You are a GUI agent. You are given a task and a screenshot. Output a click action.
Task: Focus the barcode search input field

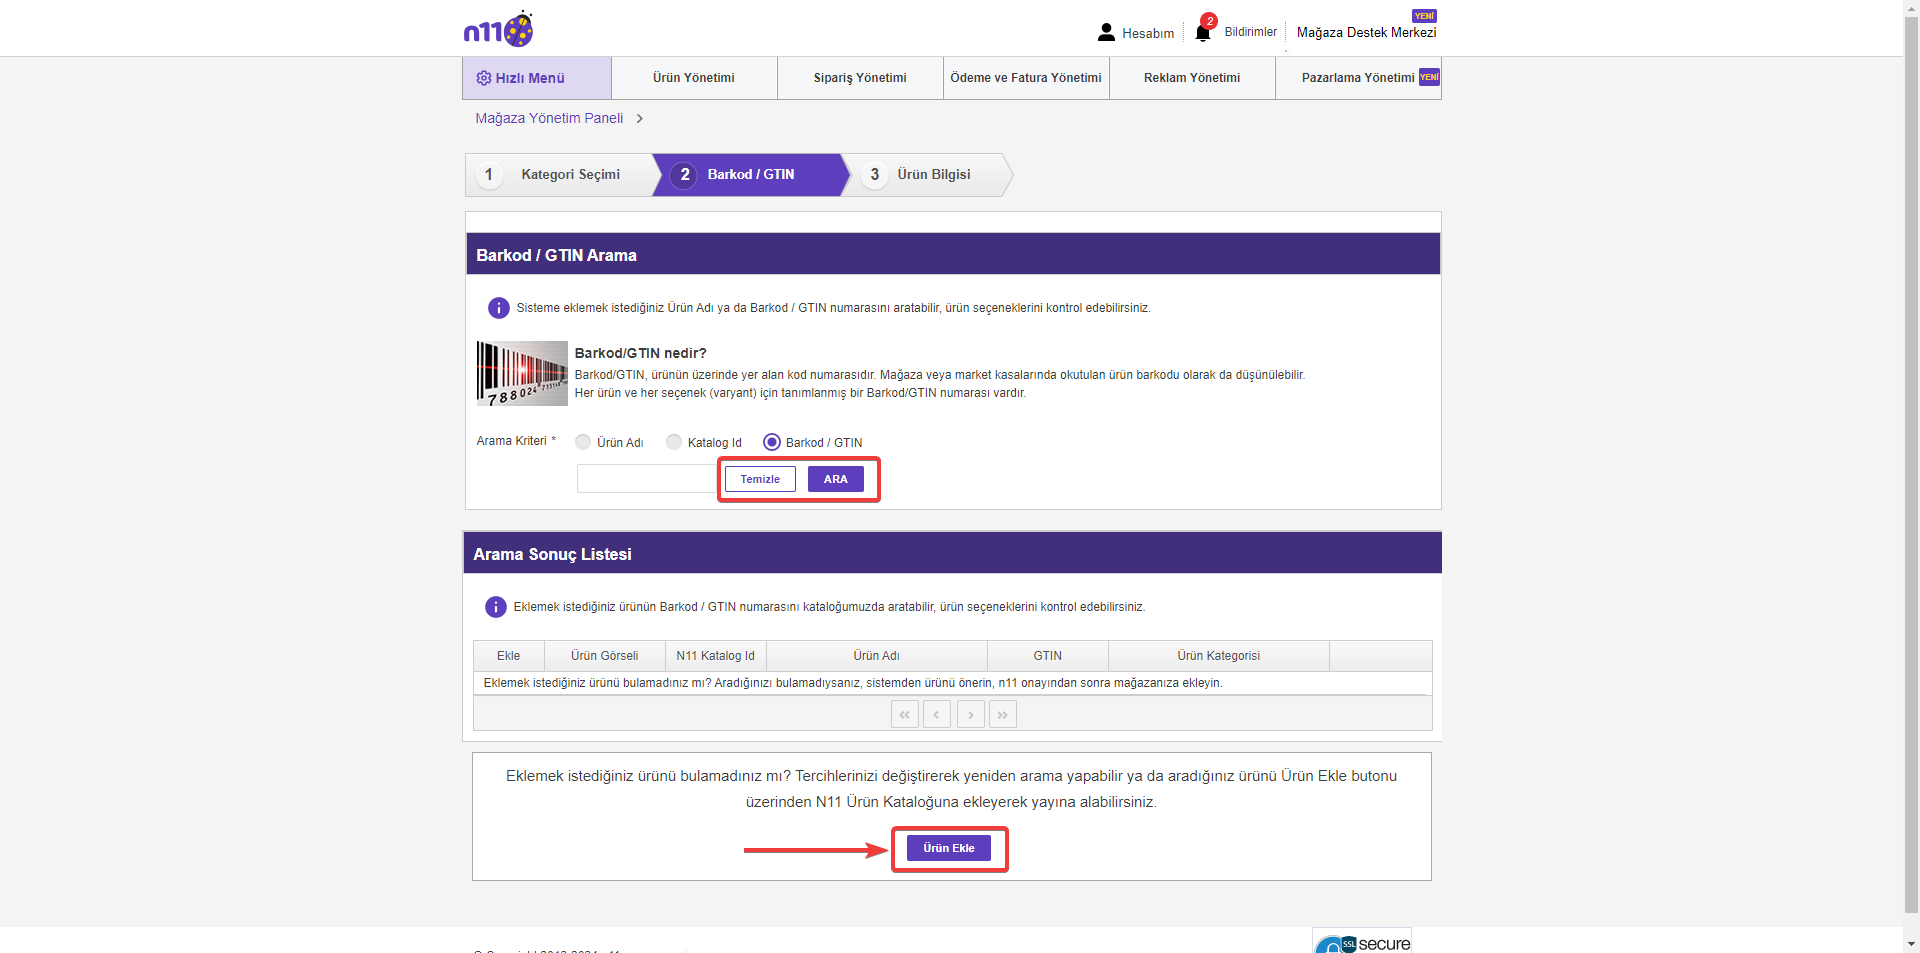point(647,479)
